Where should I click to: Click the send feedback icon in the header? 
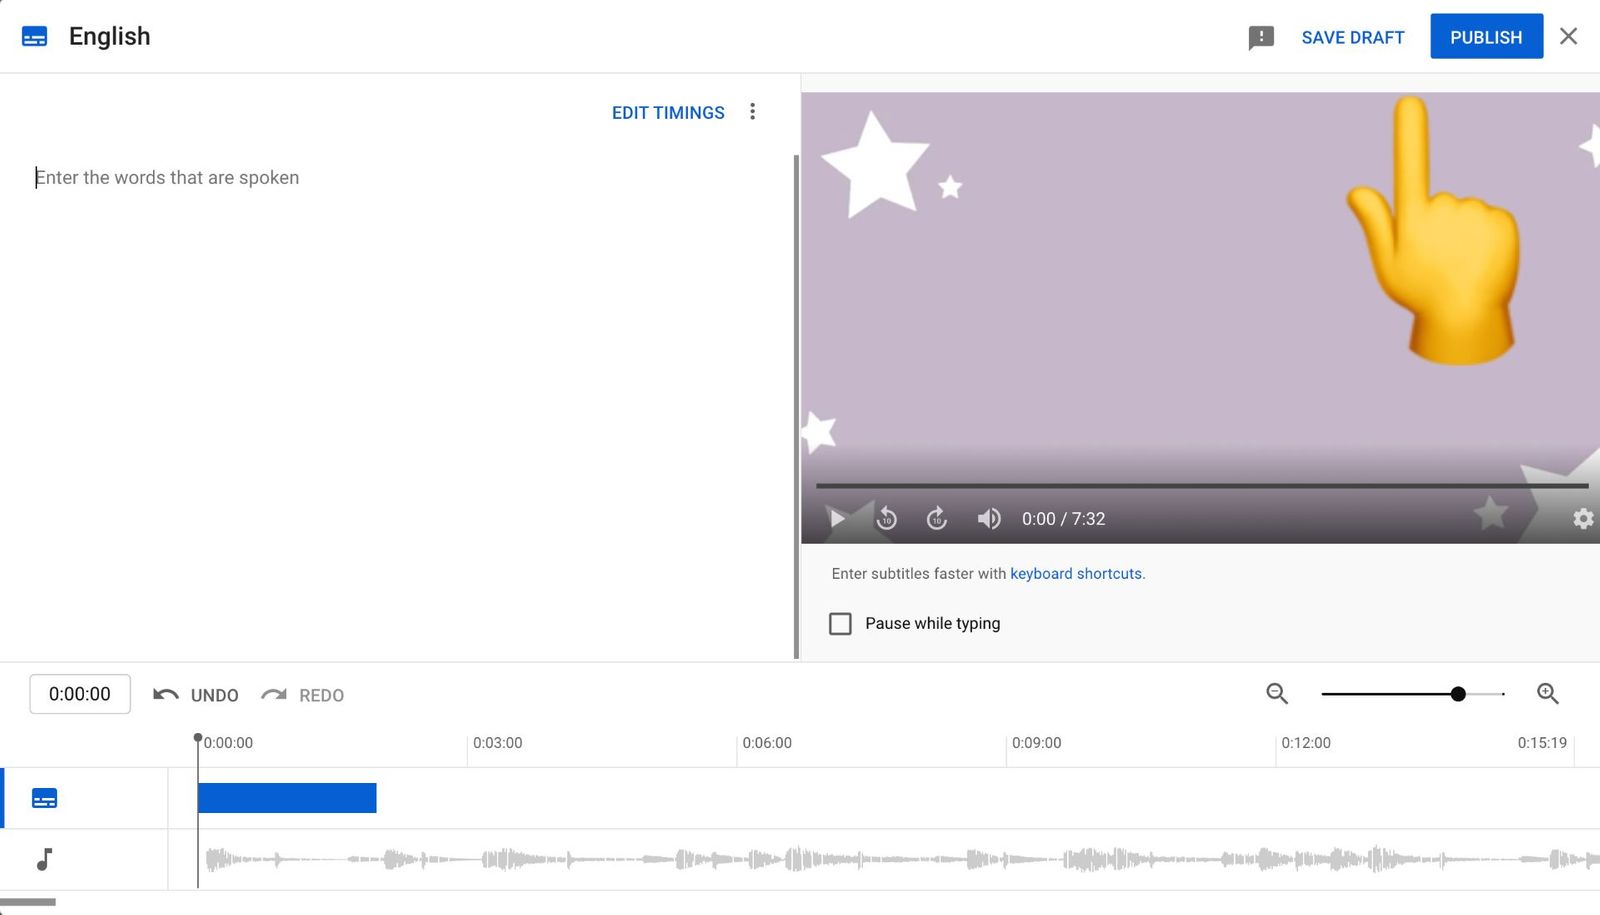coord(1261,36)
